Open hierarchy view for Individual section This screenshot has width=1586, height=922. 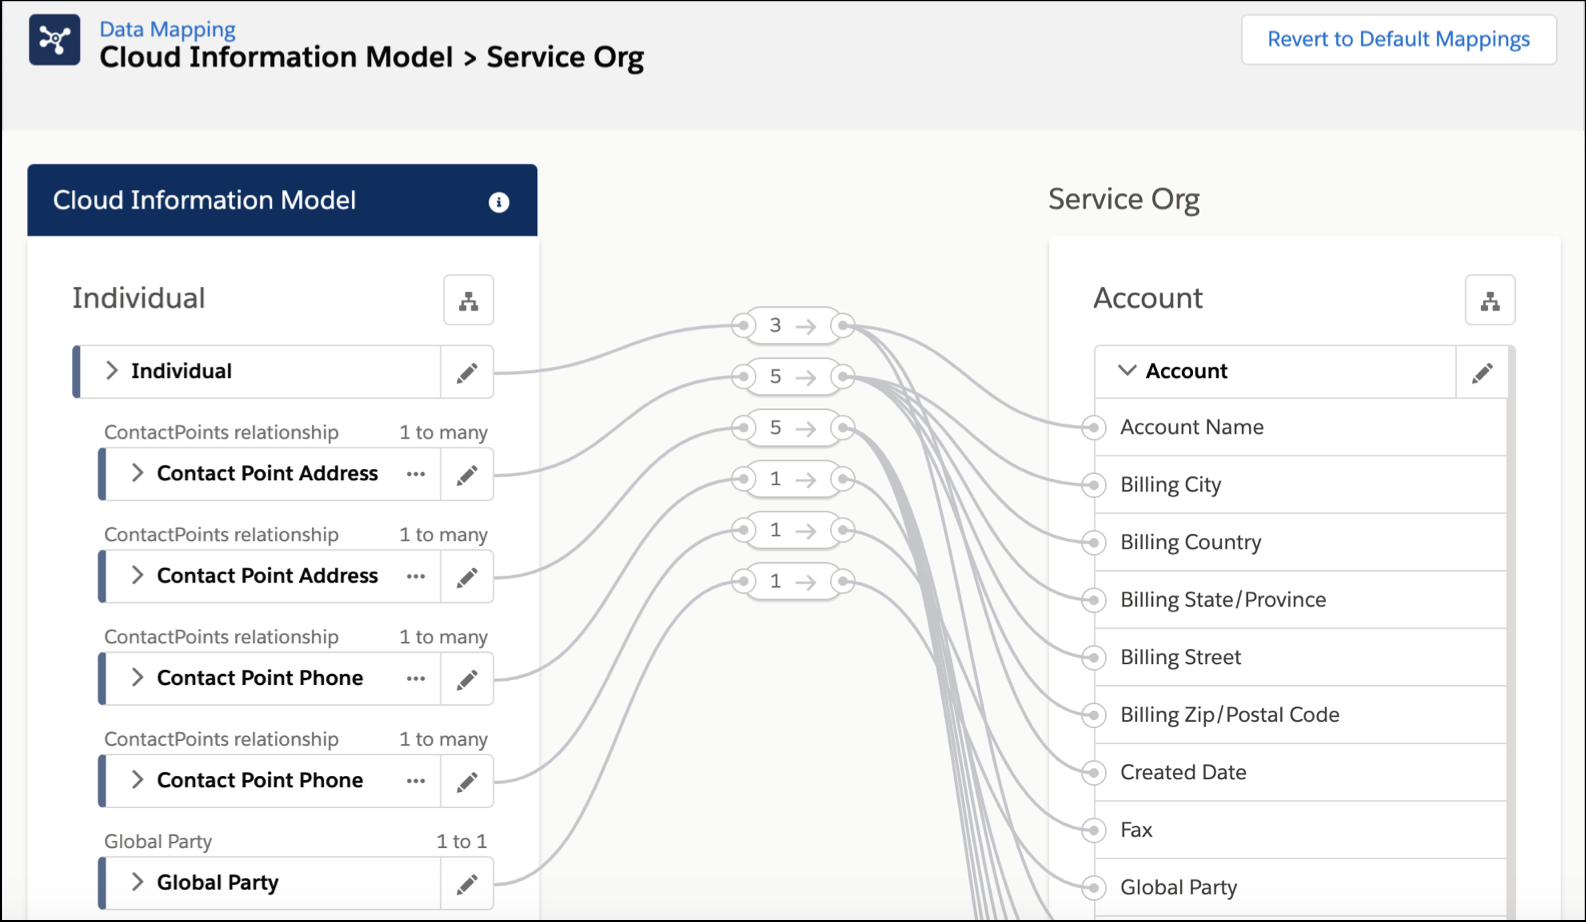468,301
